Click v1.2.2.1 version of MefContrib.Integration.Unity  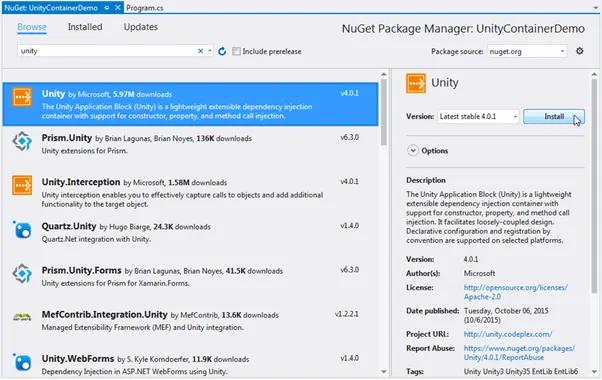[x=347, y=314]
